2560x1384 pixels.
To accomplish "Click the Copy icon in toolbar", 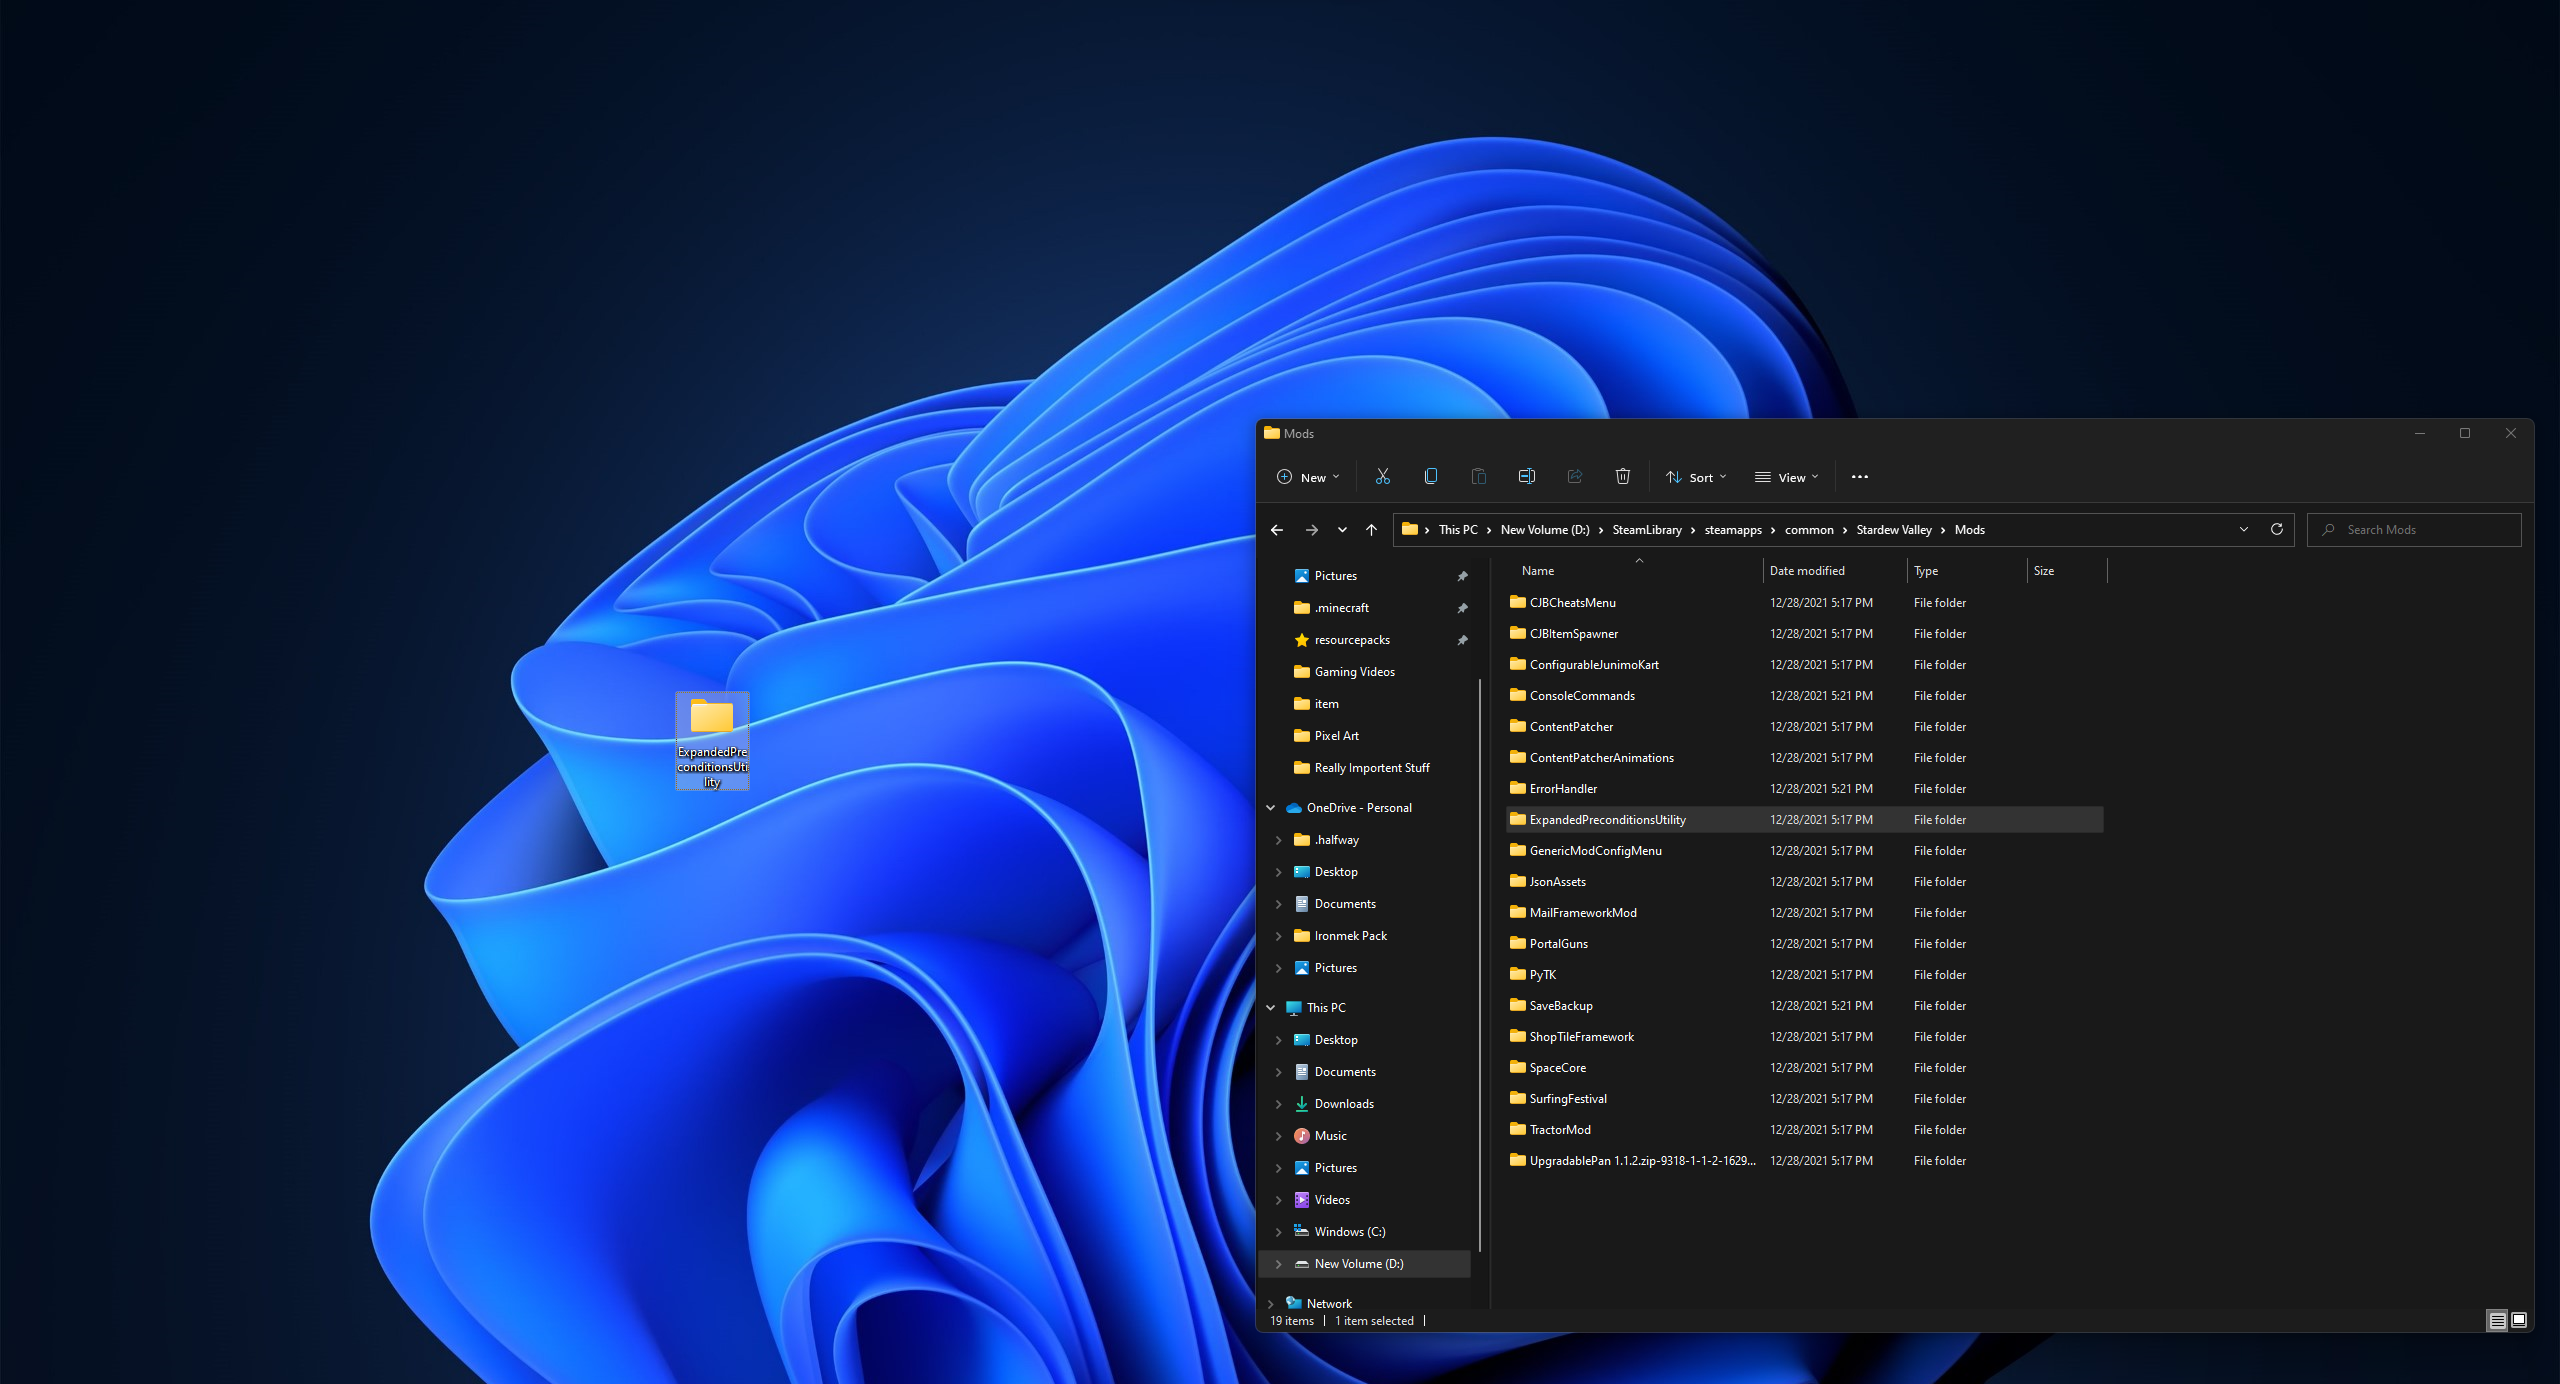I will (1430, 477).
